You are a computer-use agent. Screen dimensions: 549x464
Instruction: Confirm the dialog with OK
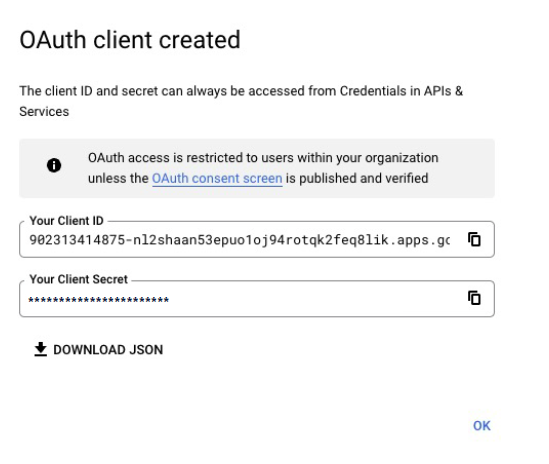pyautogui.click(x=481, y=426)
